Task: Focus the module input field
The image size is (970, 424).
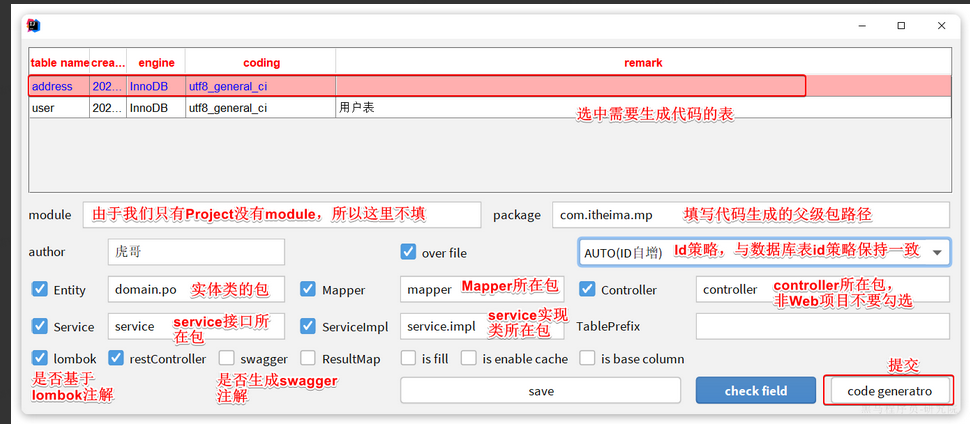Action: pyautogui.click(x=281, y=215)
